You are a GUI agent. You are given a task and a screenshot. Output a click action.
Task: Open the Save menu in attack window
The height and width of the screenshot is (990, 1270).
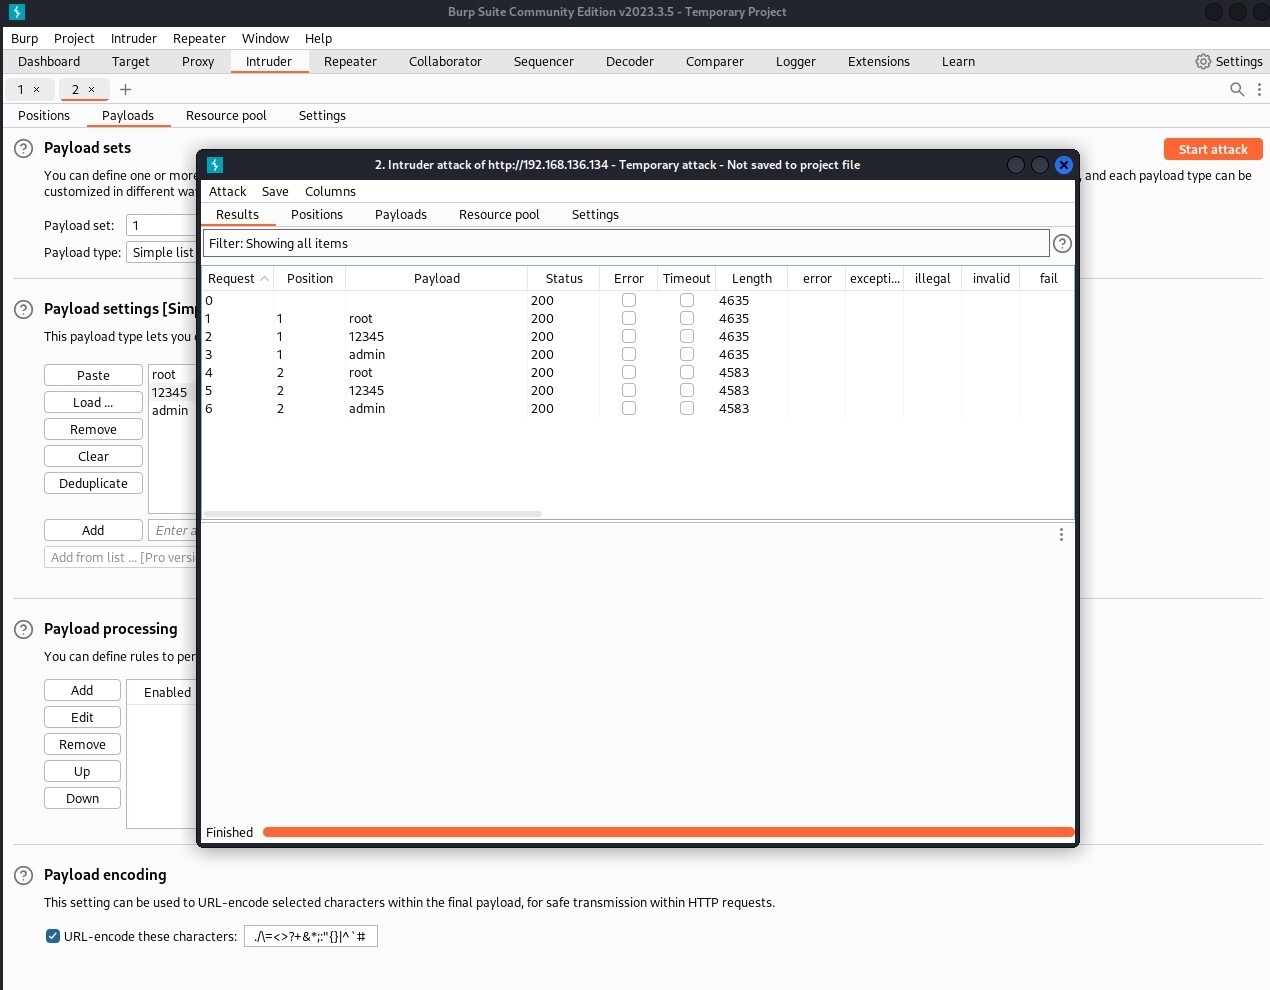(x=275, y=192)
